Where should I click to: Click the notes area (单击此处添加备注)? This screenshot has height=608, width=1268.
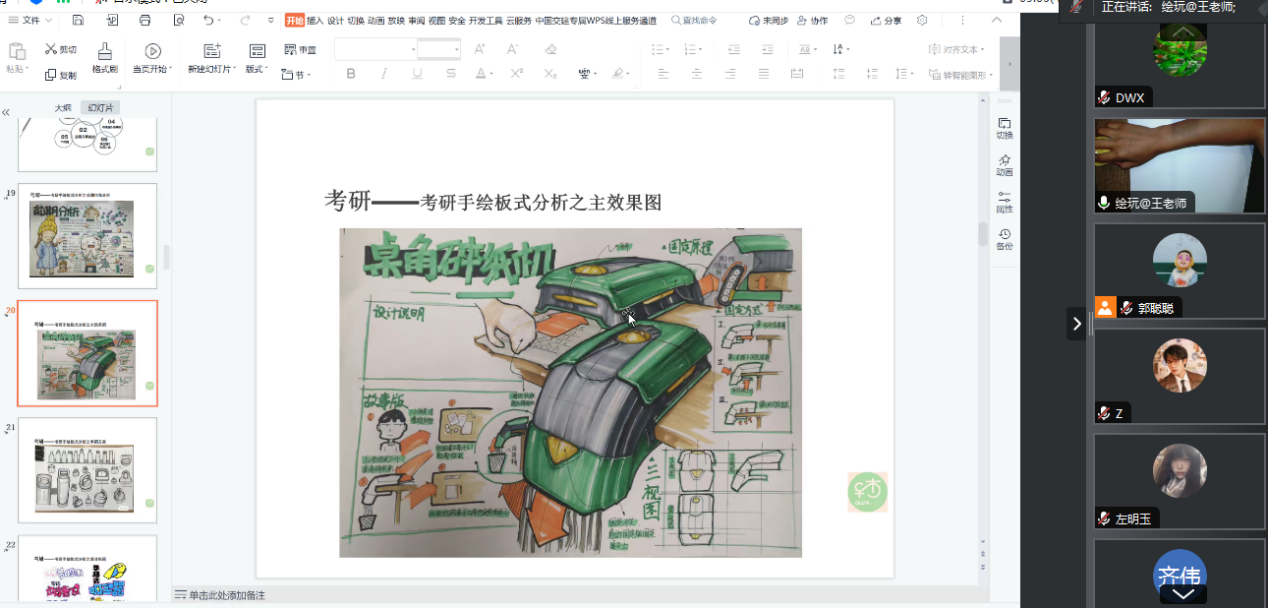point(220,595)
